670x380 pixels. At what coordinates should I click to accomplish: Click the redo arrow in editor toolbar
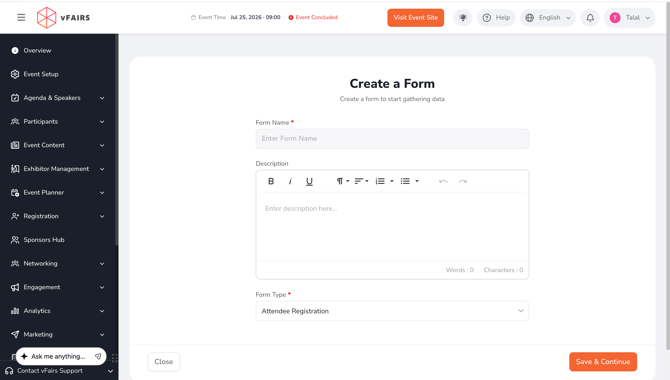(462, 181)
